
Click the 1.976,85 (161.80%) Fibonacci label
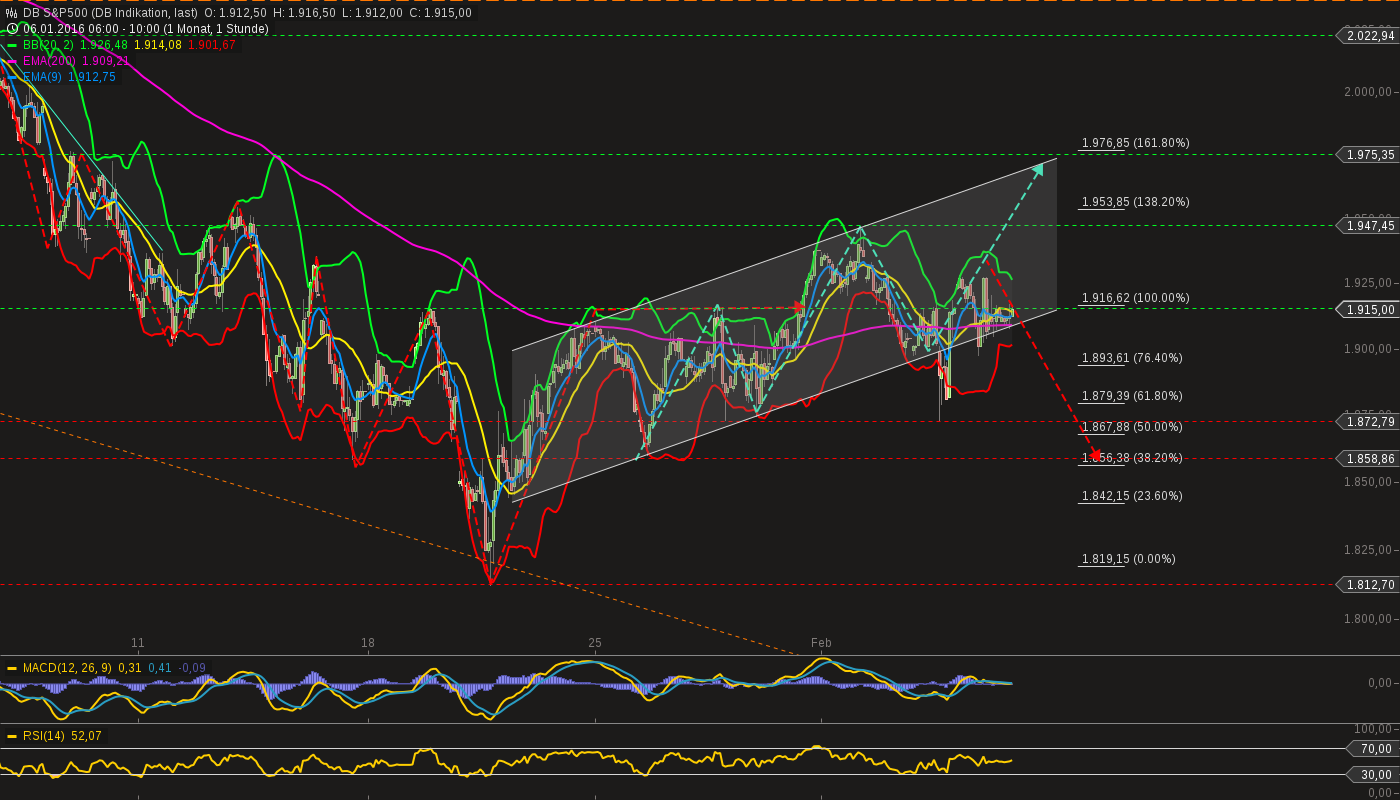coord(1134,143)
